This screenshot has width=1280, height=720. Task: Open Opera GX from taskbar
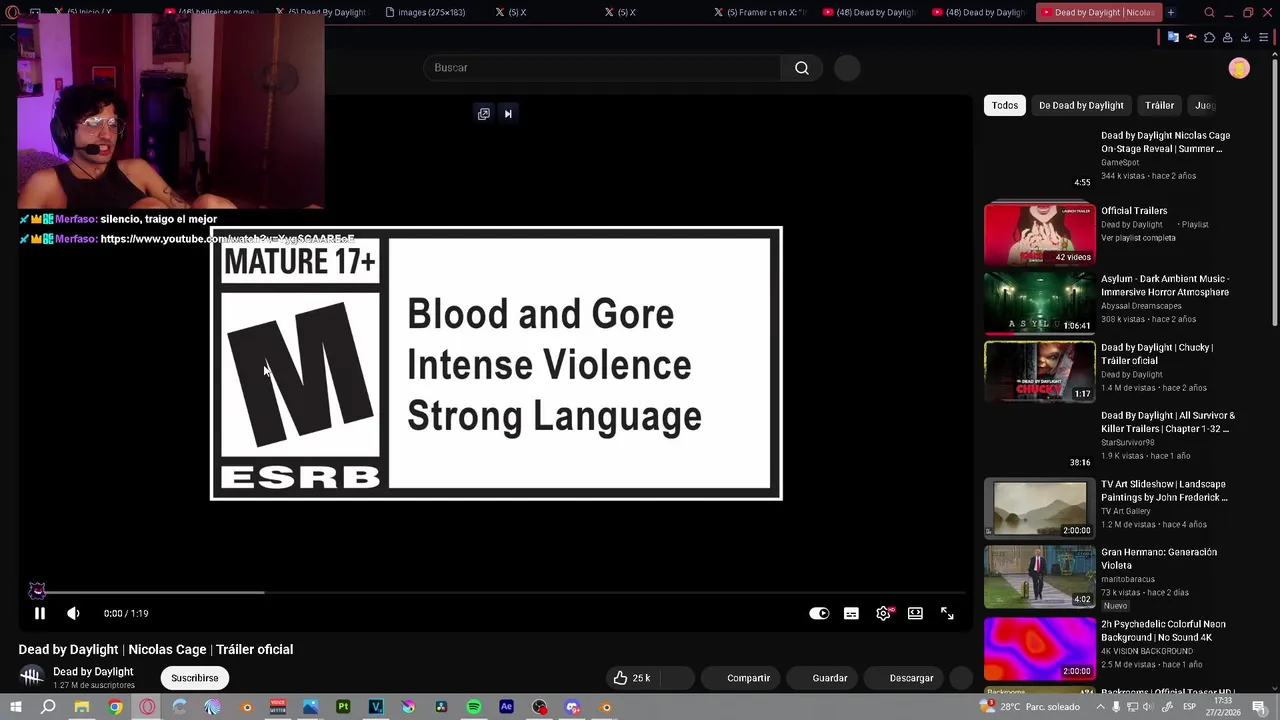click(148, 707)
